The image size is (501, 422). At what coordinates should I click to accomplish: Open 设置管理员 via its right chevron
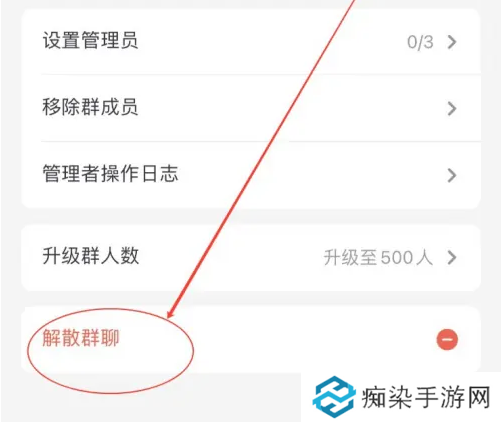[x=452, y=42]
